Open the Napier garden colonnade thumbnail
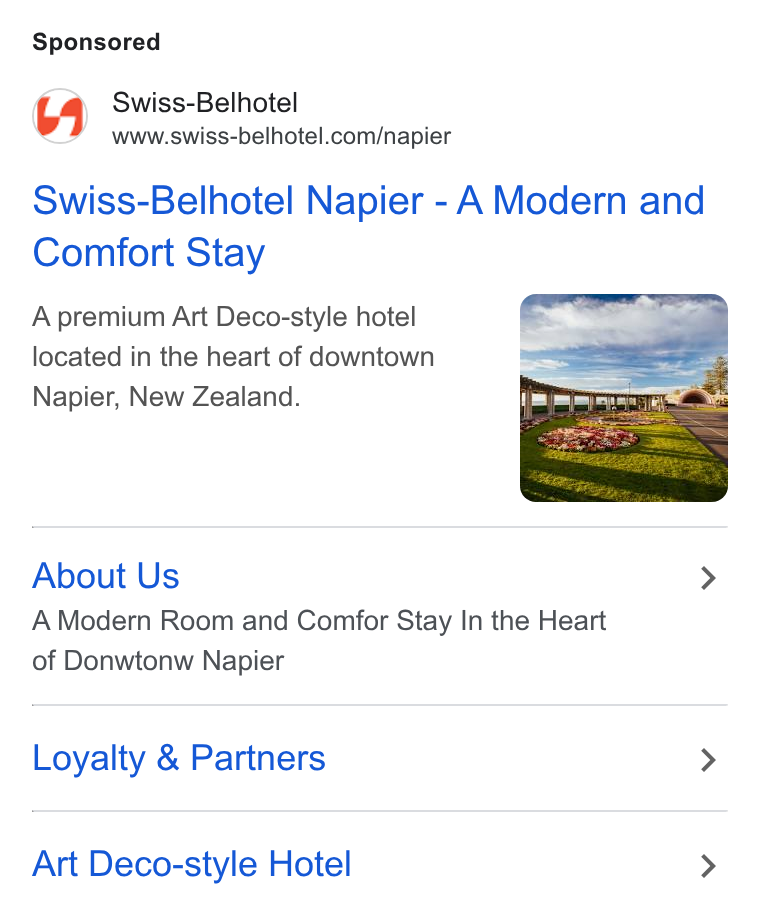Image resolution: width=760 pixels, height=916 pixels. tap(623, 398)
